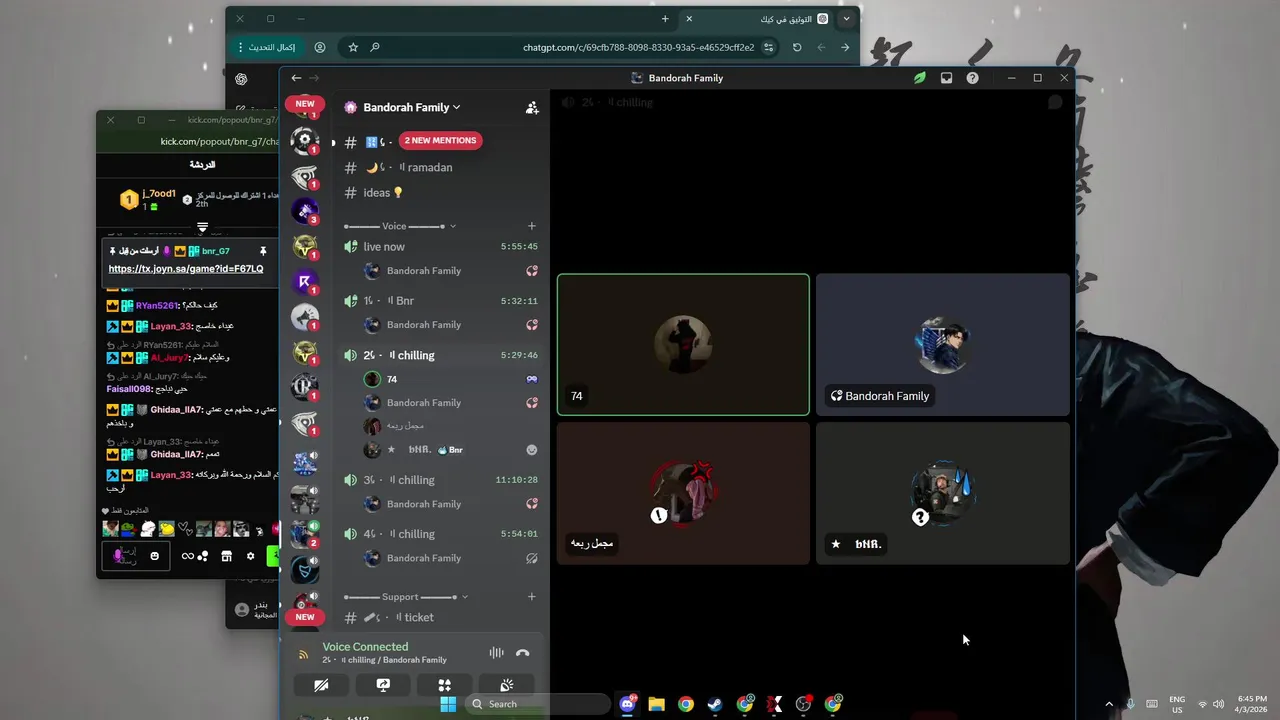
Task: Open the megaphone server icon
Action: 305,317
